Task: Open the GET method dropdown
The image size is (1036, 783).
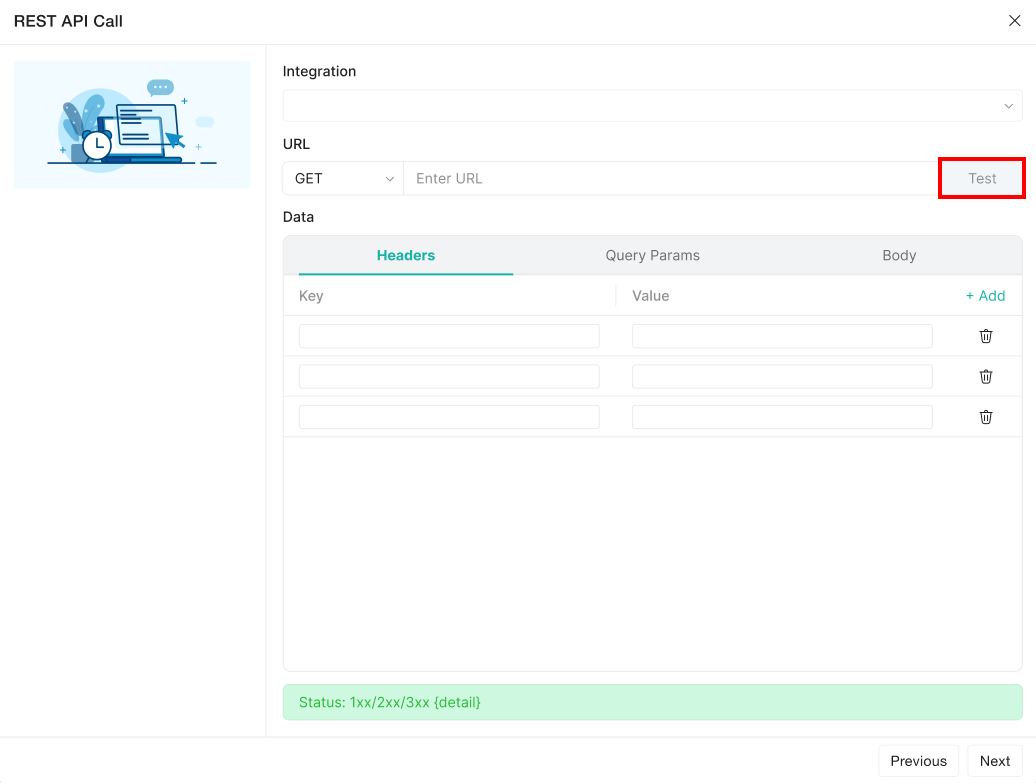Action: (343, 178)
